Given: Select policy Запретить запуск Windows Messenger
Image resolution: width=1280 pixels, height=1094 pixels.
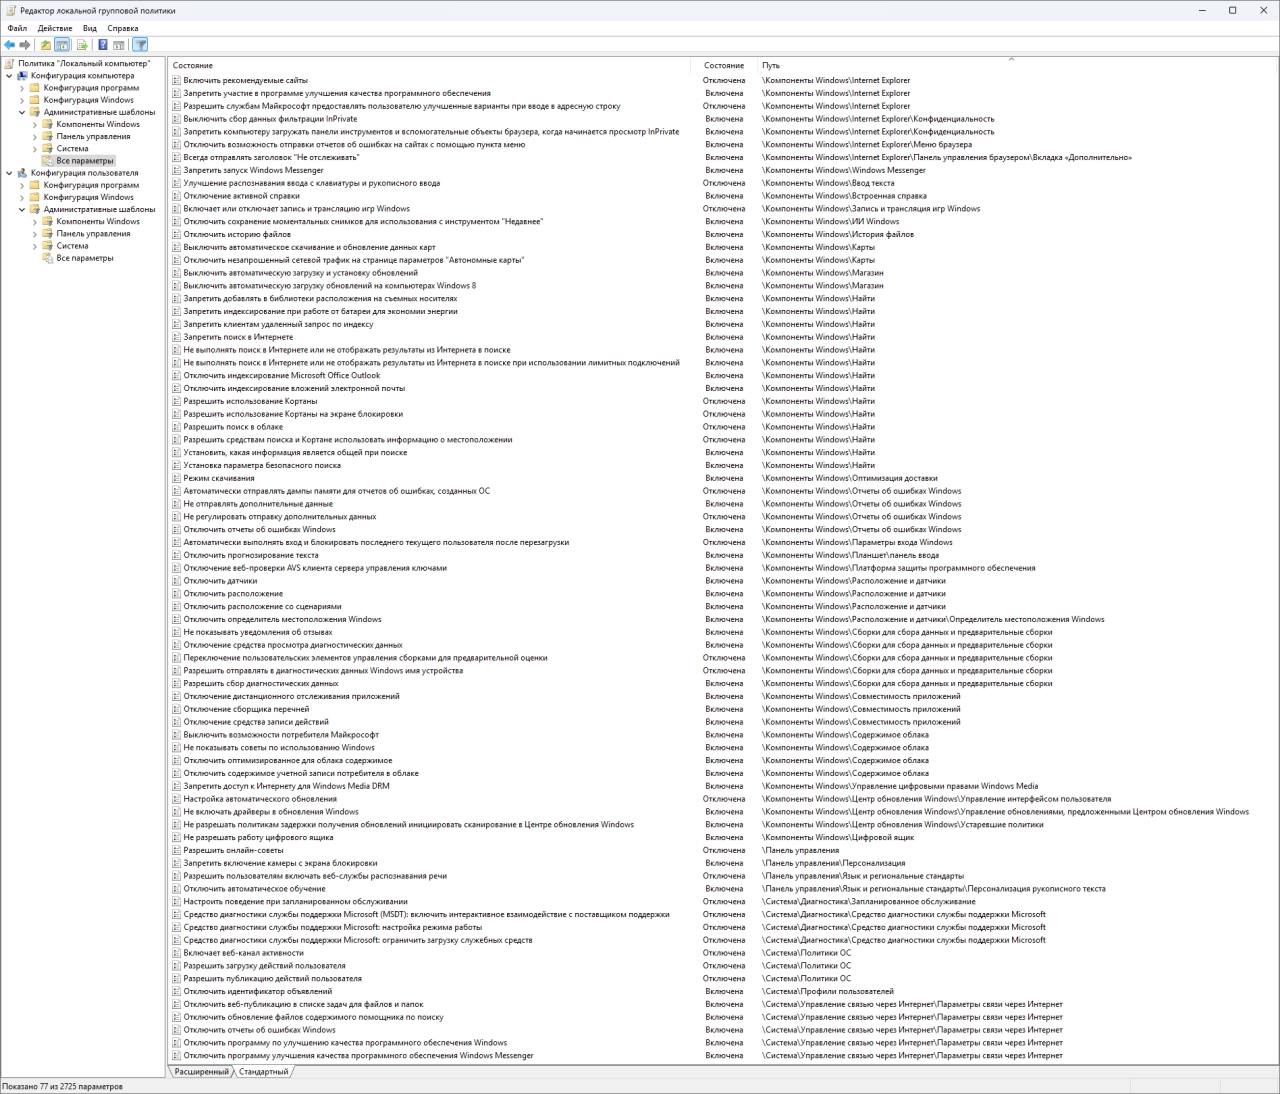Looking at the screenshot, I should pyautogui.click(x=253, y=170).
